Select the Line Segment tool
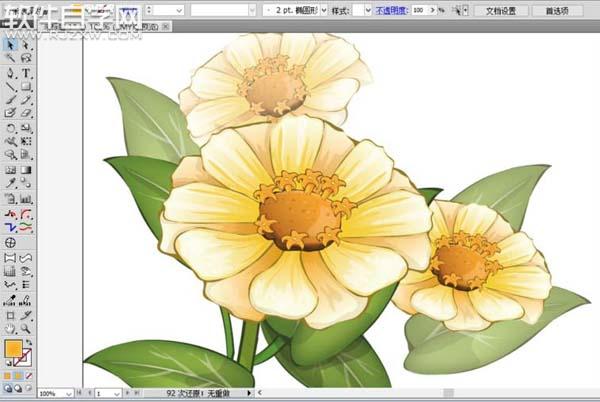 click(10, 87)
